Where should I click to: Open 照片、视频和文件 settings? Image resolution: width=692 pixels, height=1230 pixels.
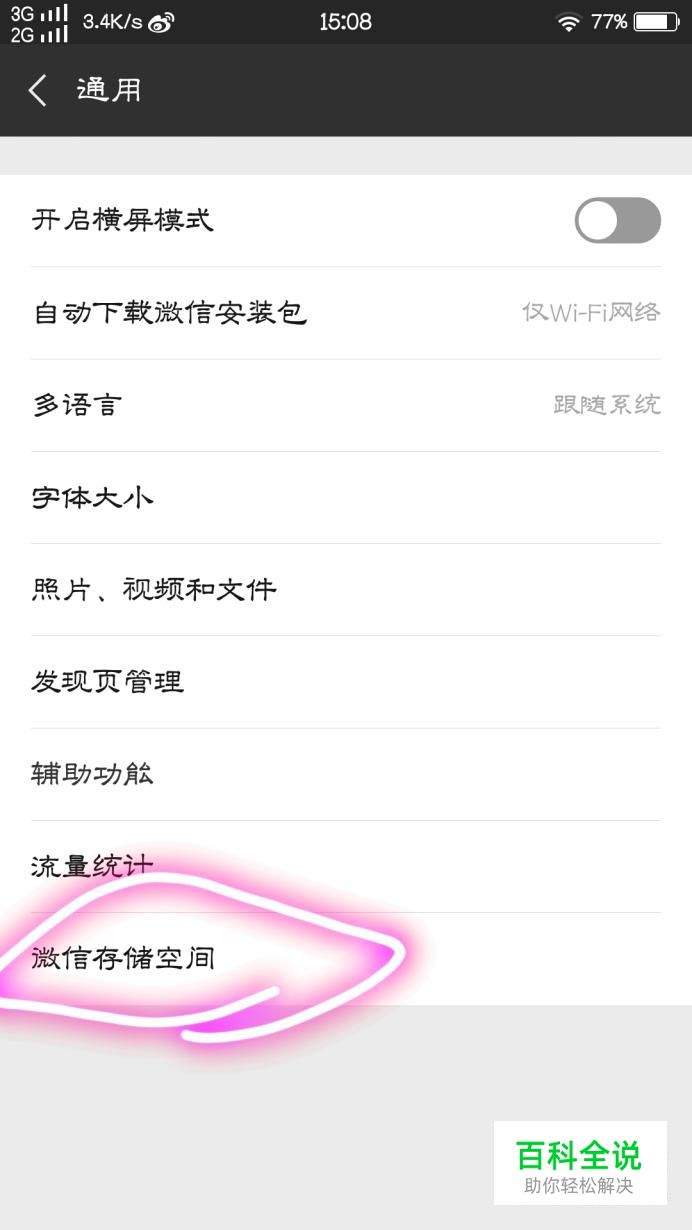pyautogui.click(x=346, y=589)
